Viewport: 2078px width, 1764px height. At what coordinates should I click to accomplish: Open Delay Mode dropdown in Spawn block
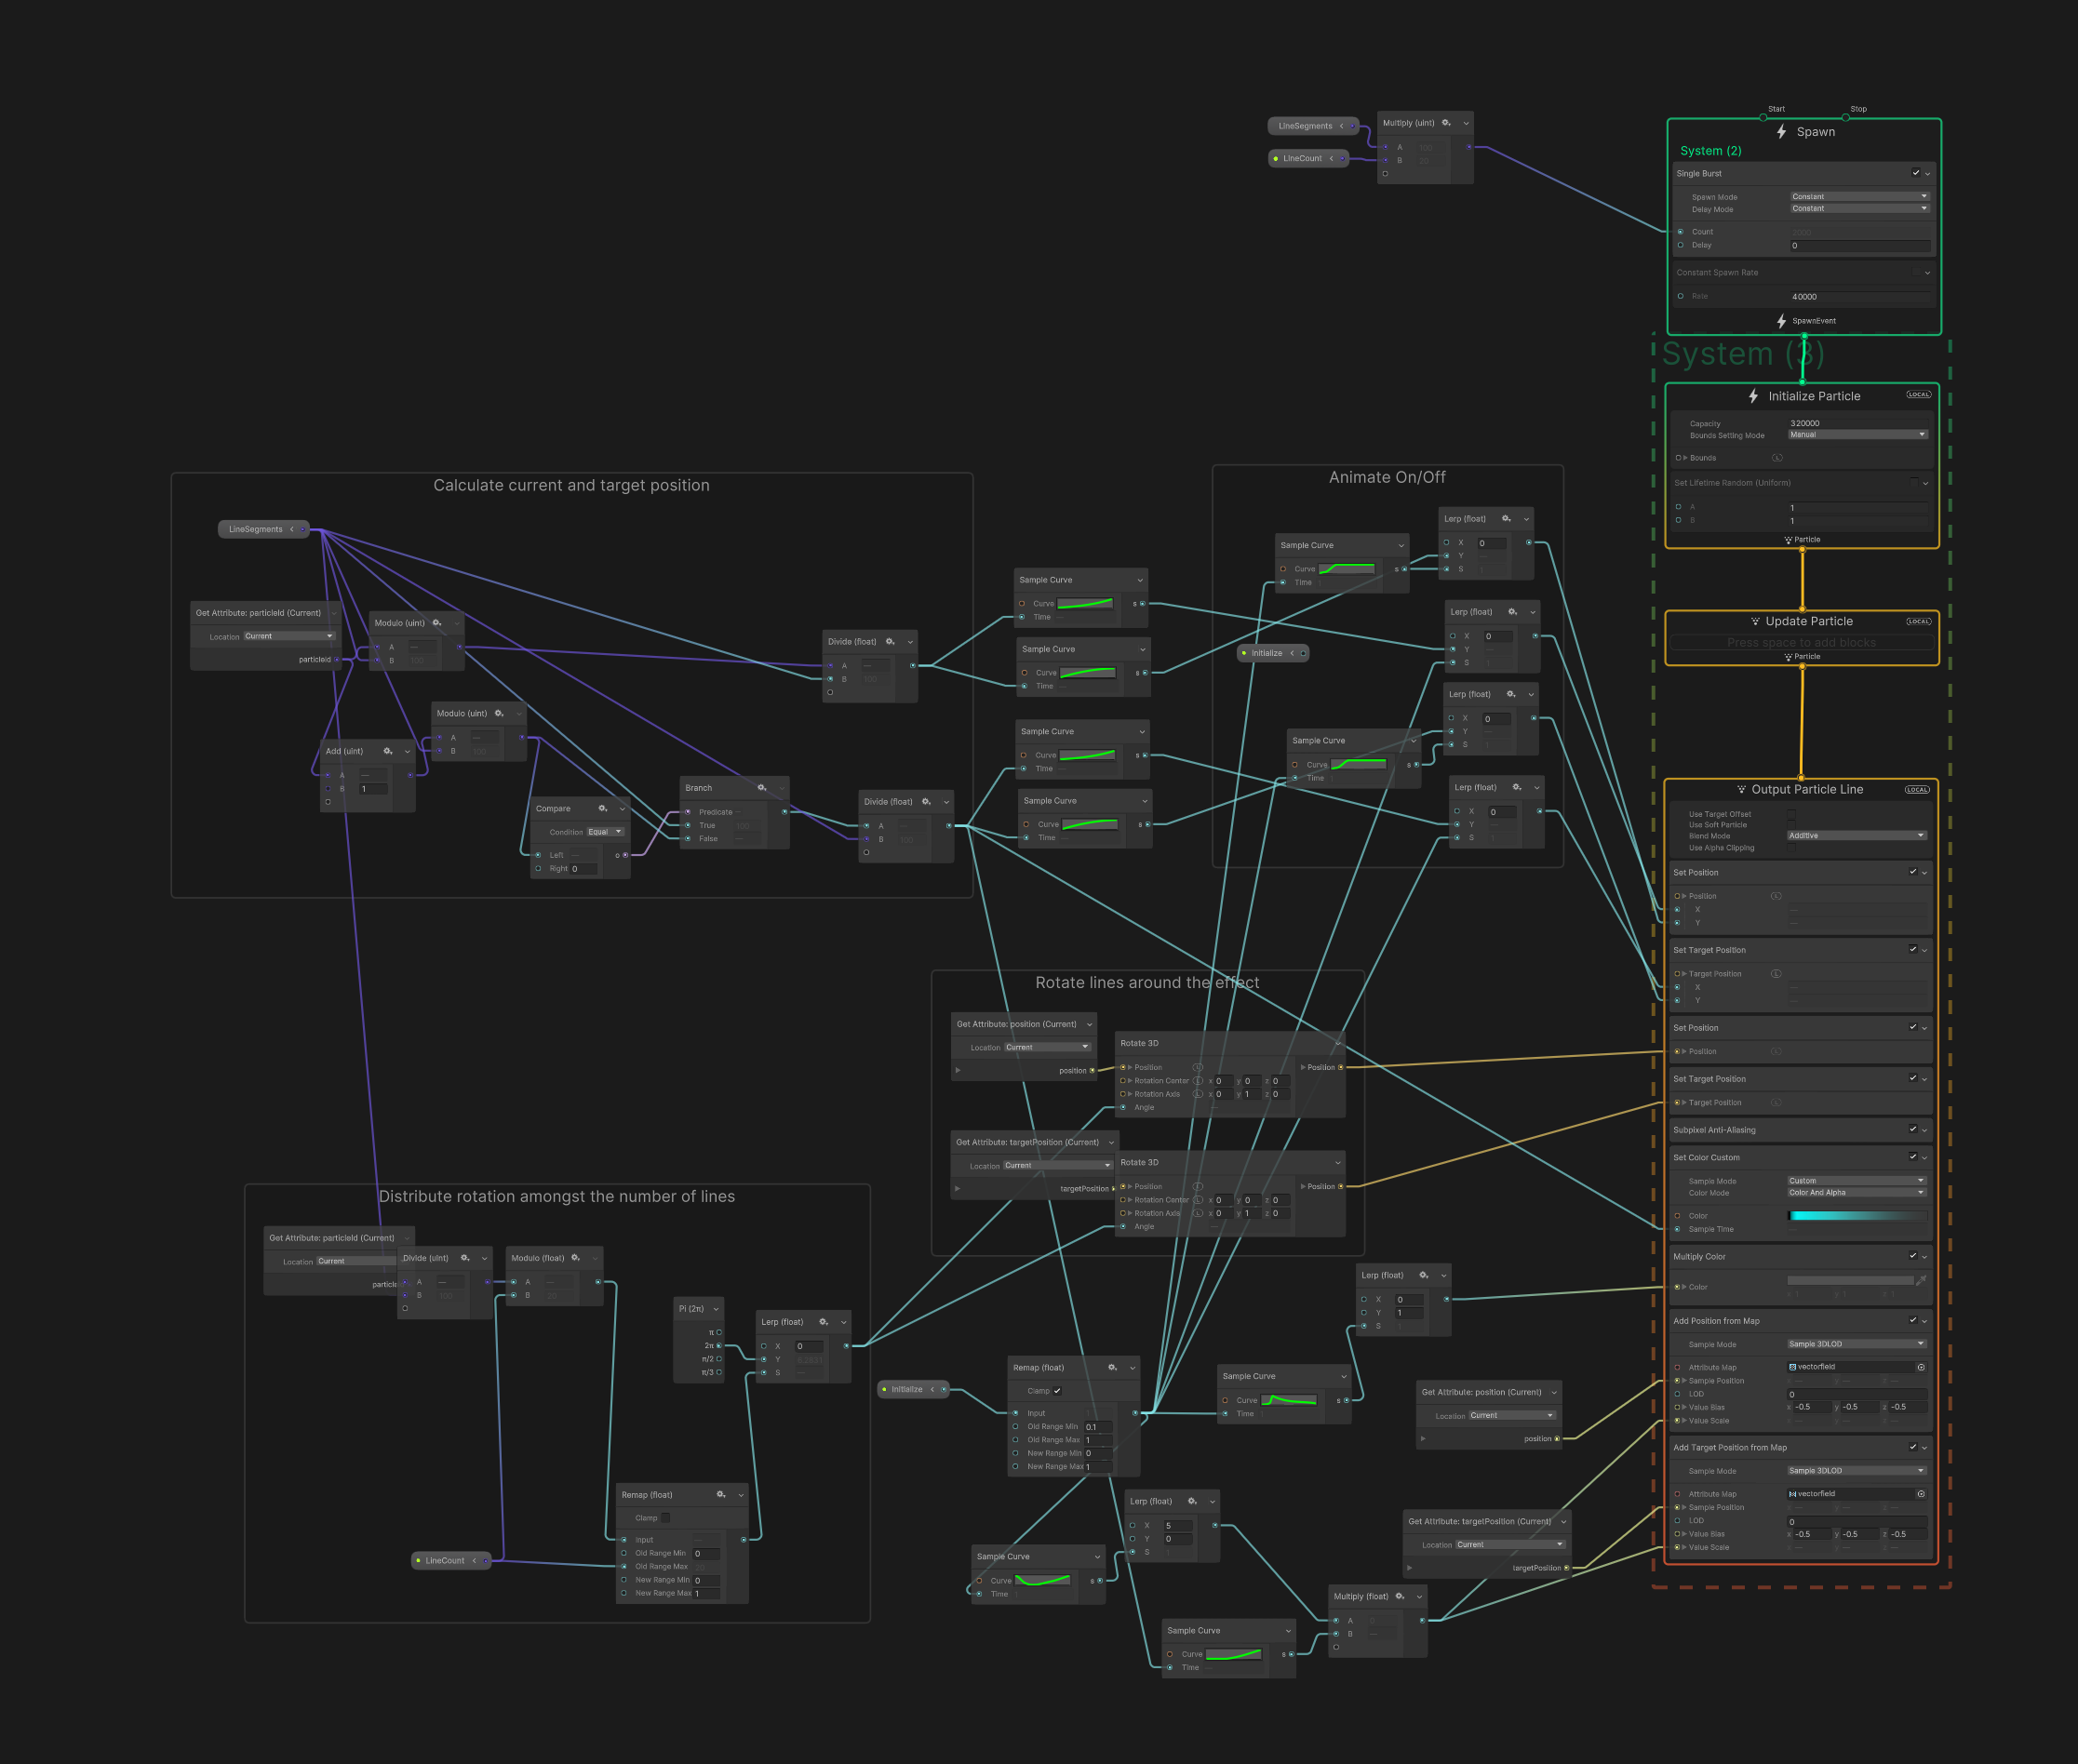click(1859, 213)
